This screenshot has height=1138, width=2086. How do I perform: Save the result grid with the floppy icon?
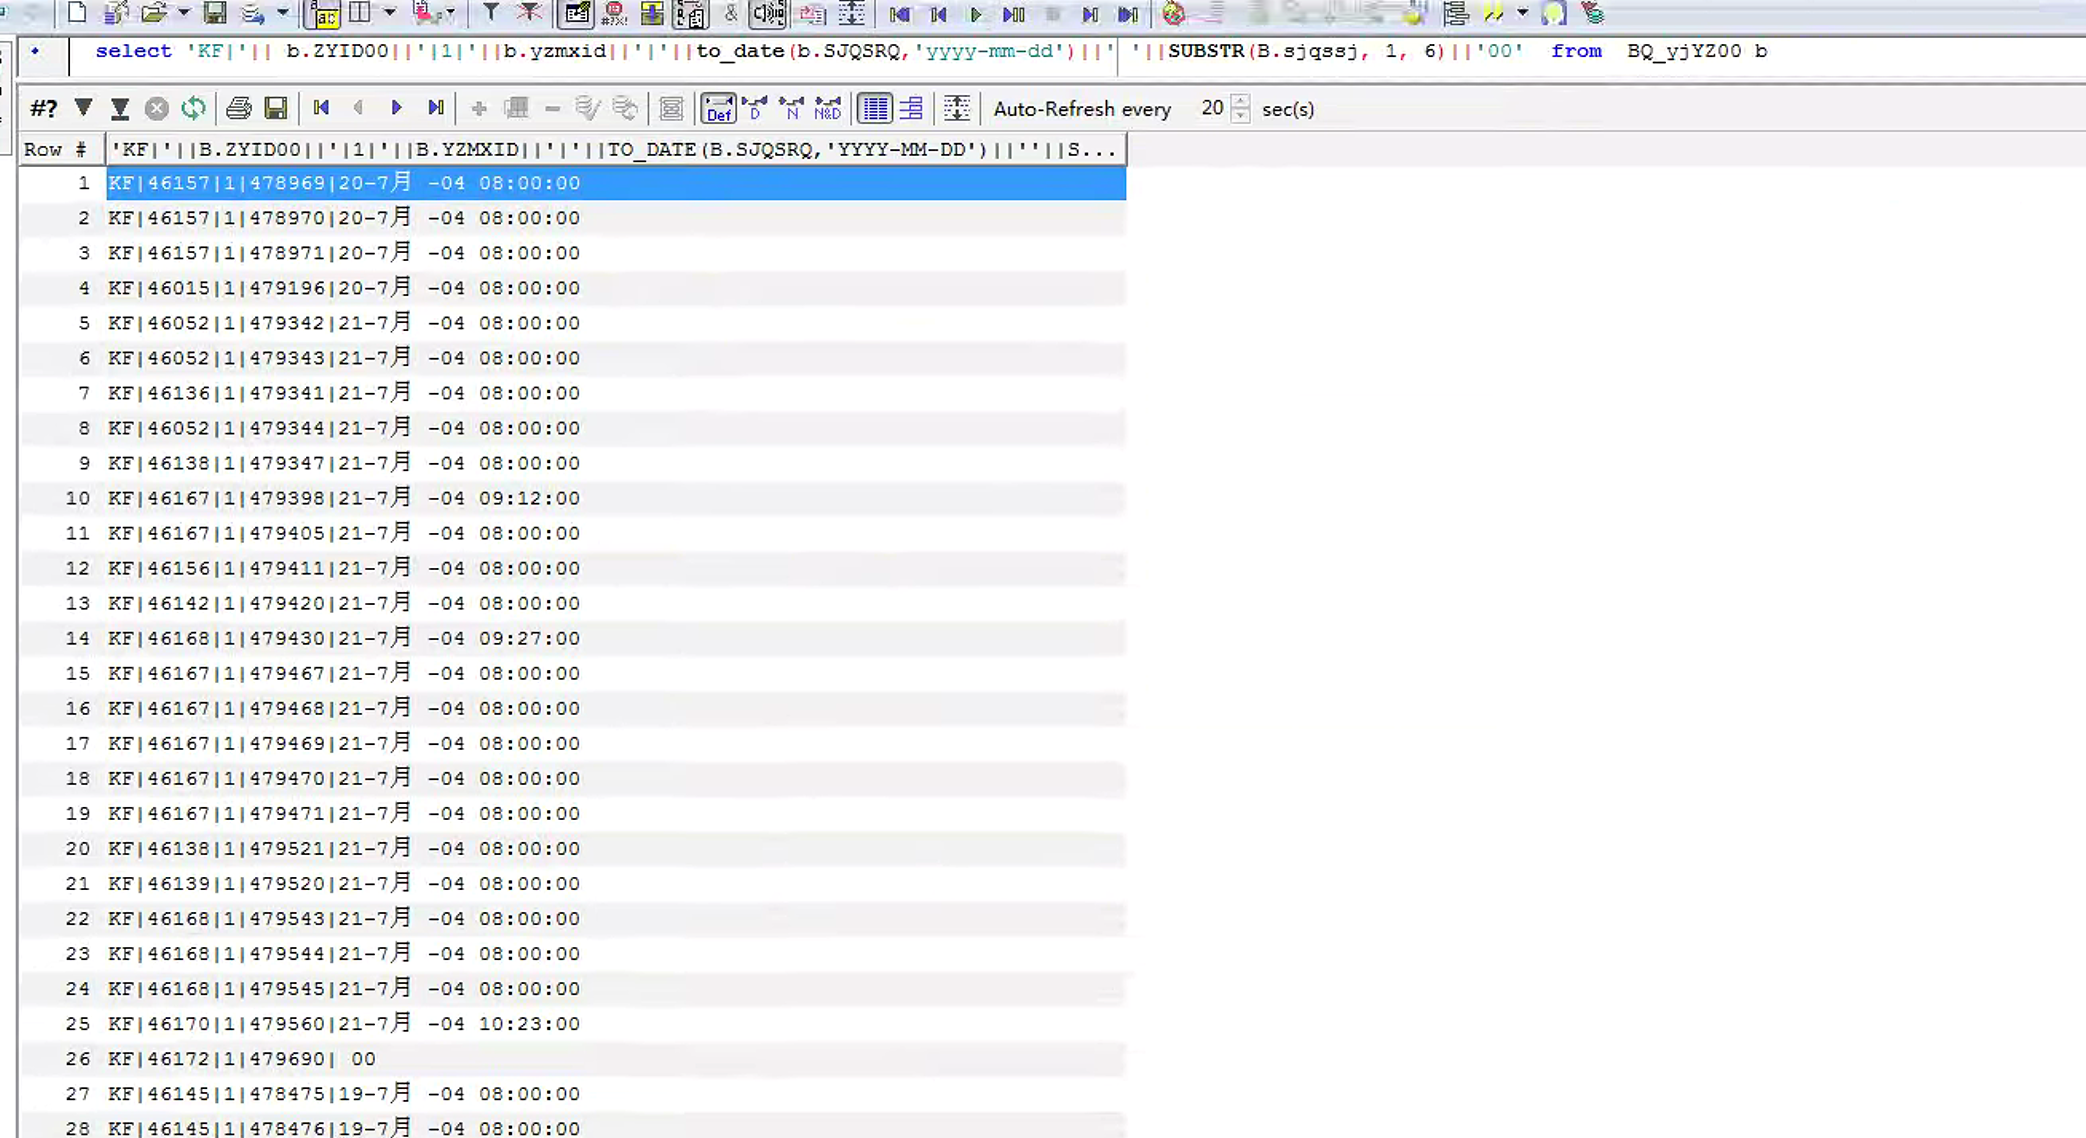click(276, 108)
